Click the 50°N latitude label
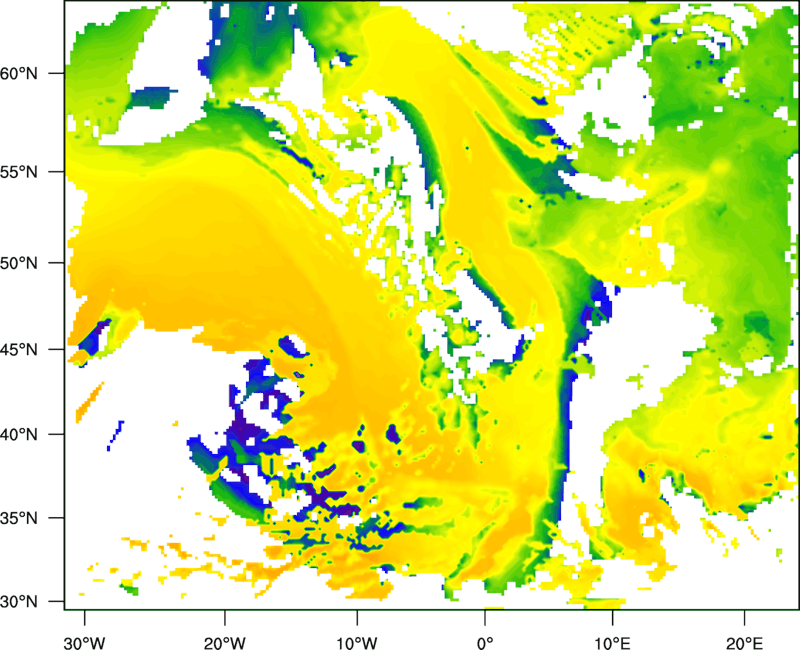The height and width of the screenshot is (650, 800). coord(19,263)
